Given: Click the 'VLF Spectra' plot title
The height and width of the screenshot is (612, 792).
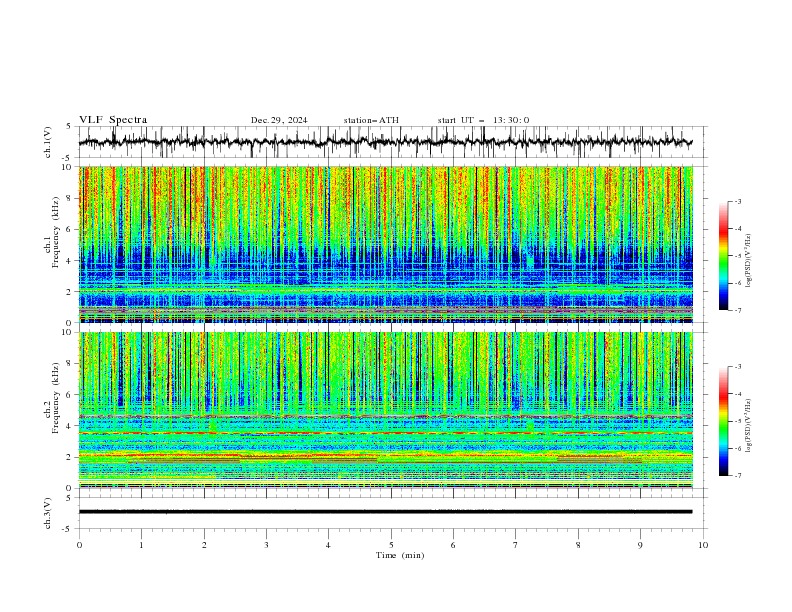Looking at the screenshot, I should (x=113, y=120).
